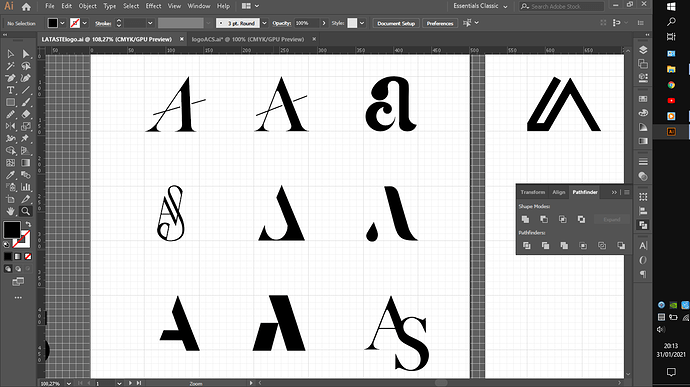
Task: Choose the Direct Selection tool
Action: click(26, 54)
